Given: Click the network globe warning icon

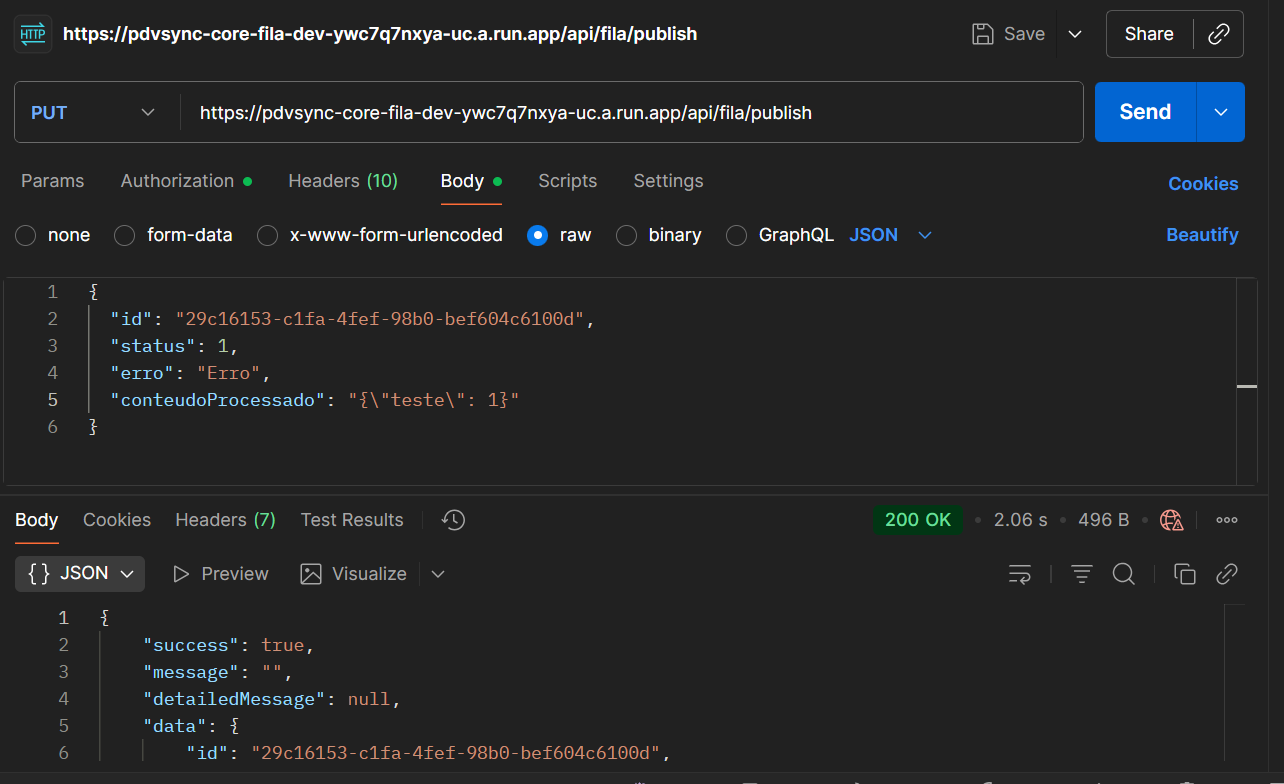Looking at the screenshot, I should click(x=1171, y=520).
